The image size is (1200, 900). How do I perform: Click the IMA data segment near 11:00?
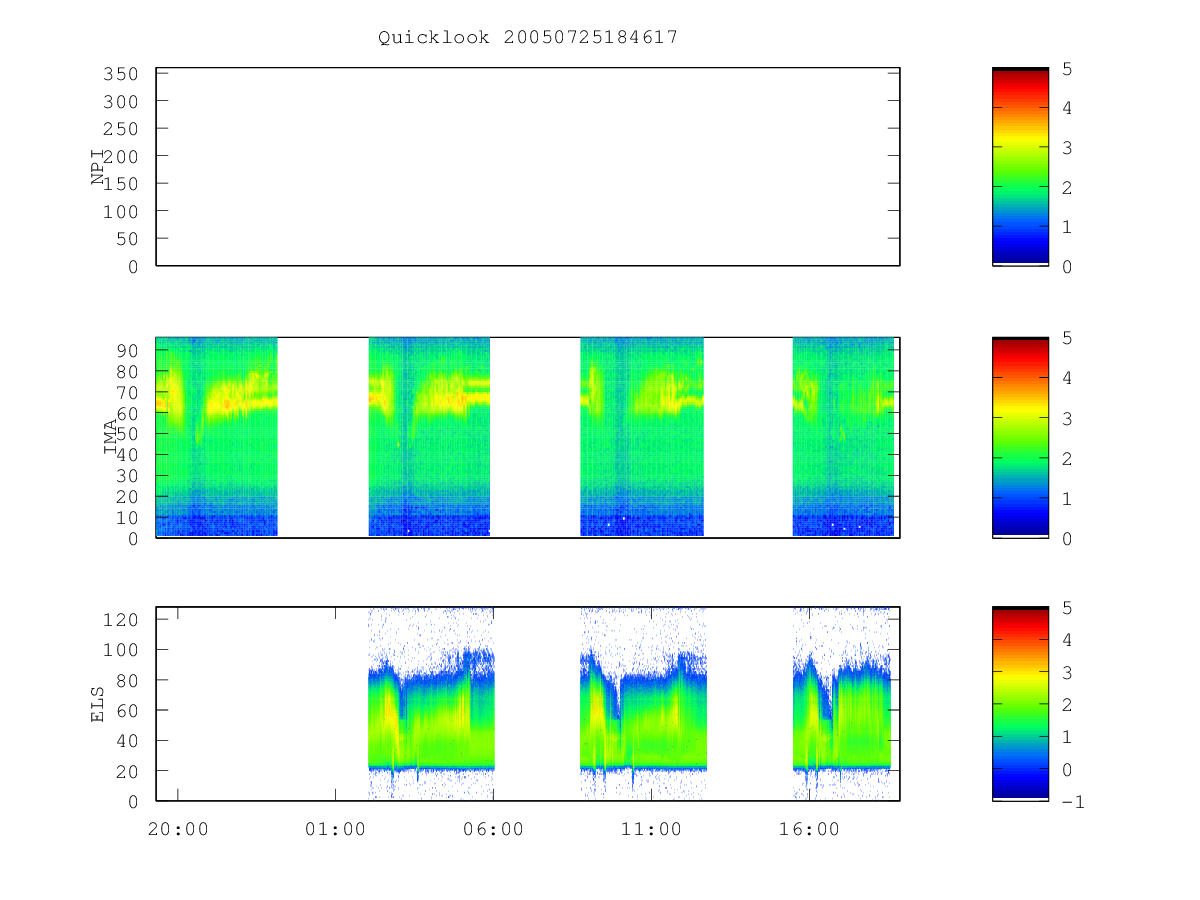[x=642, y=437]
